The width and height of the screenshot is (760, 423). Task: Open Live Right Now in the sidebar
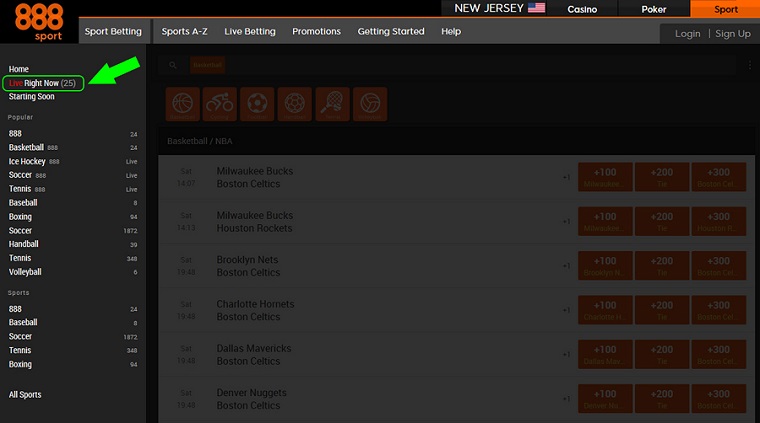[43, 83]
